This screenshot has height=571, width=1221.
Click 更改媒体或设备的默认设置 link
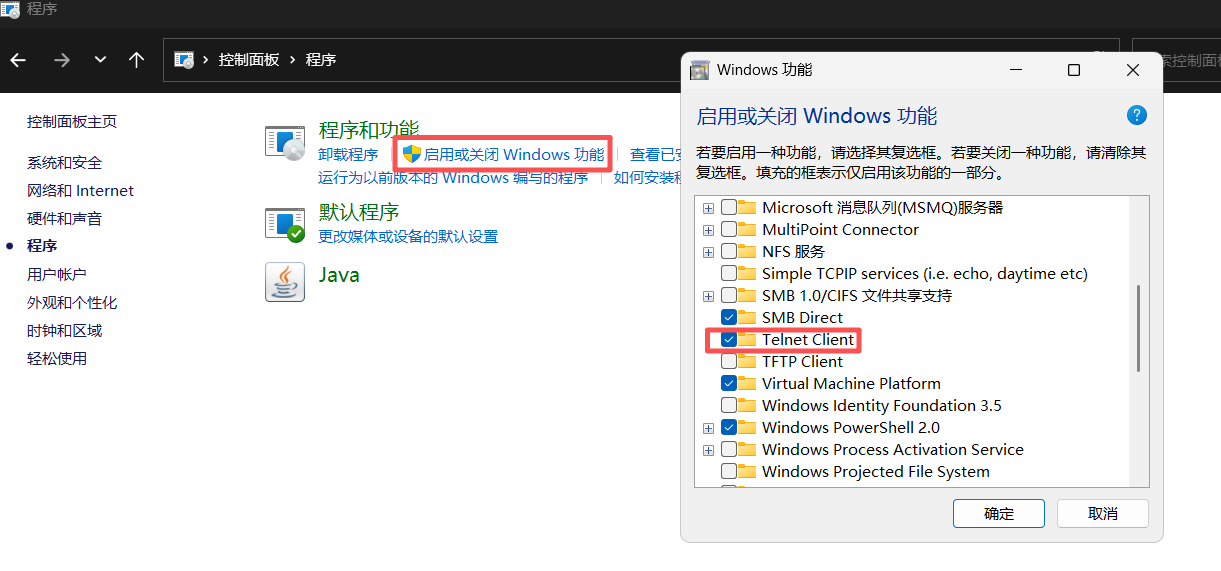coord(408,237)
